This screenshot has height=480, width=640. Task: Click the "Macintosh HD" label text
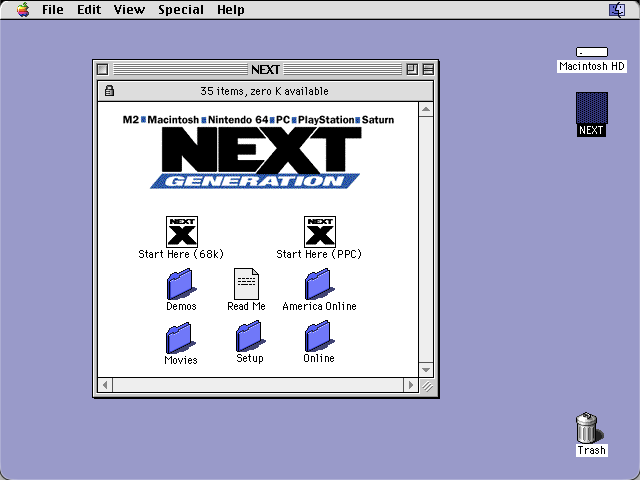point(591,66)
